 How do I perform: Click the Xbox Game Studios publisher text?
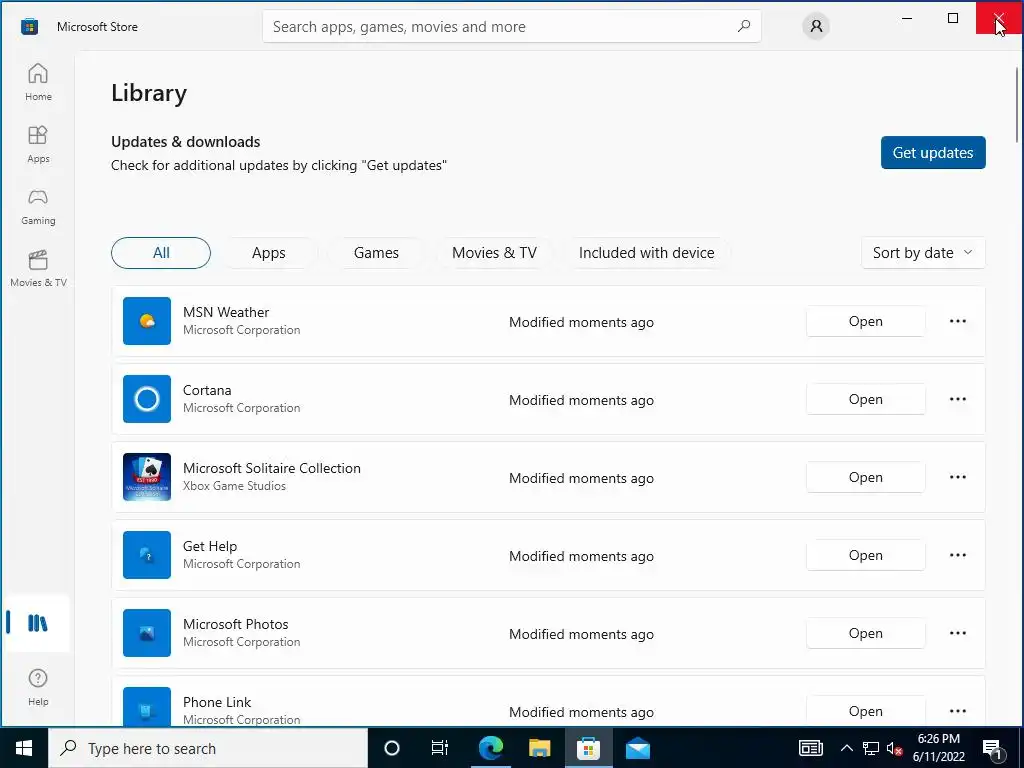coord(234,486)
